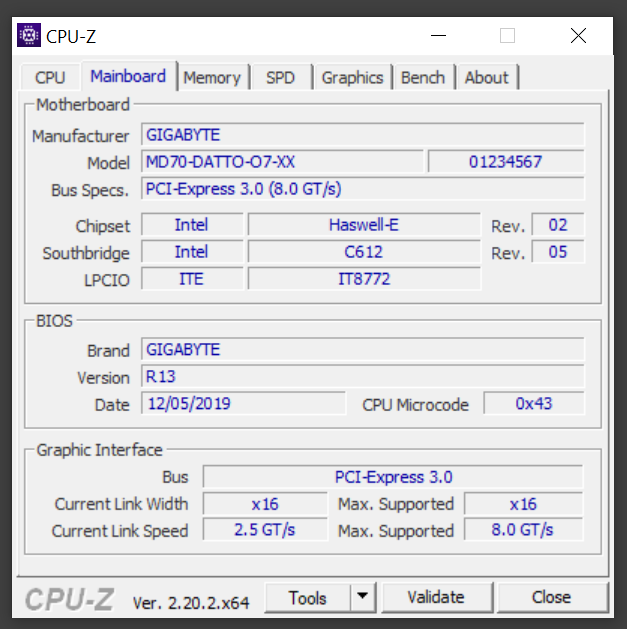Click the disabled maximize window button
Screen dimensions: 627x629
tap(507, 36)
